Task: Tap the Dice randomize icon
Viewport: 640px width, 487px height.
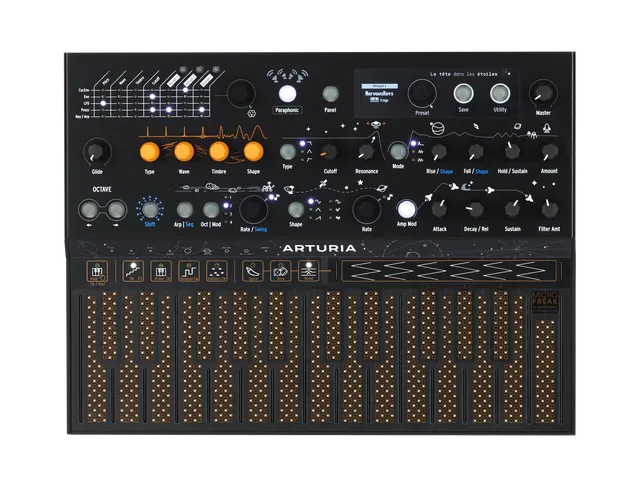Action: (x=281, y=271)
